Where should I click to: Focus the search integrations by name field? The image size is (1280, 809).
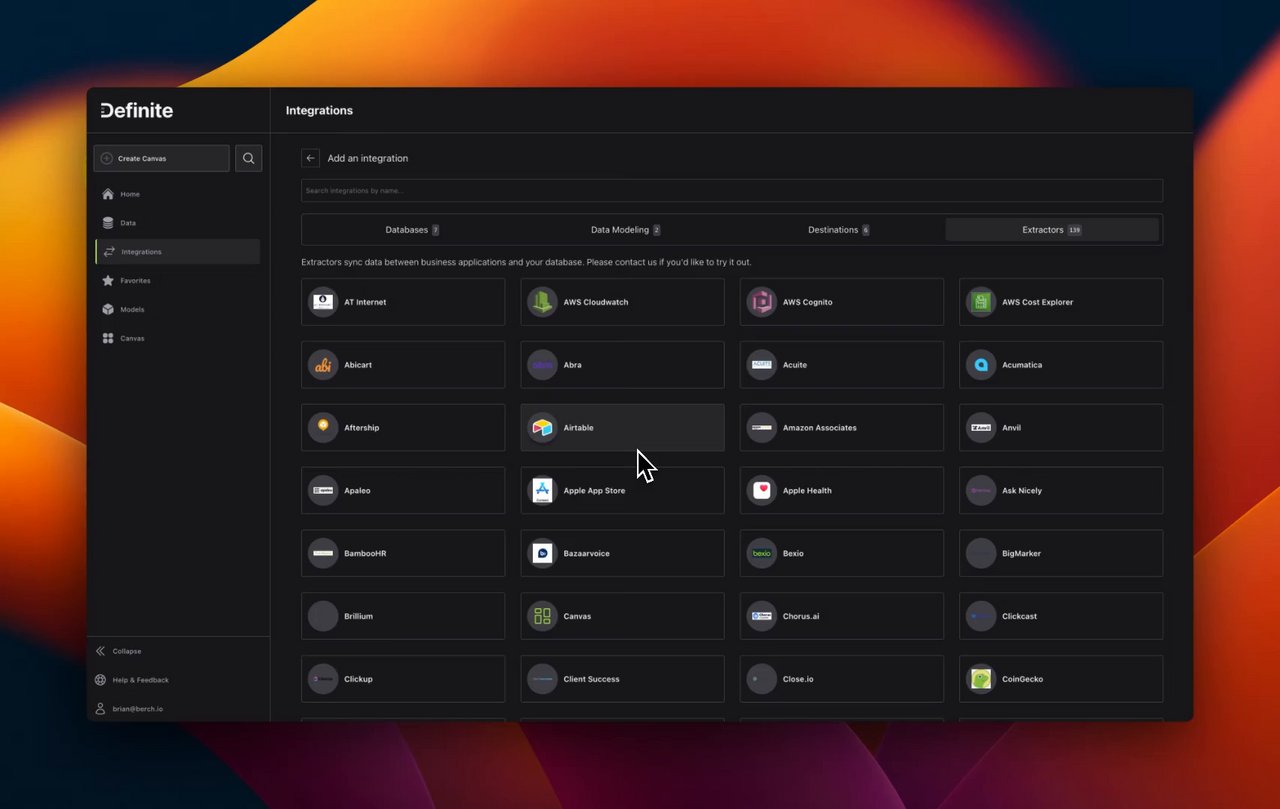point(732,190)
